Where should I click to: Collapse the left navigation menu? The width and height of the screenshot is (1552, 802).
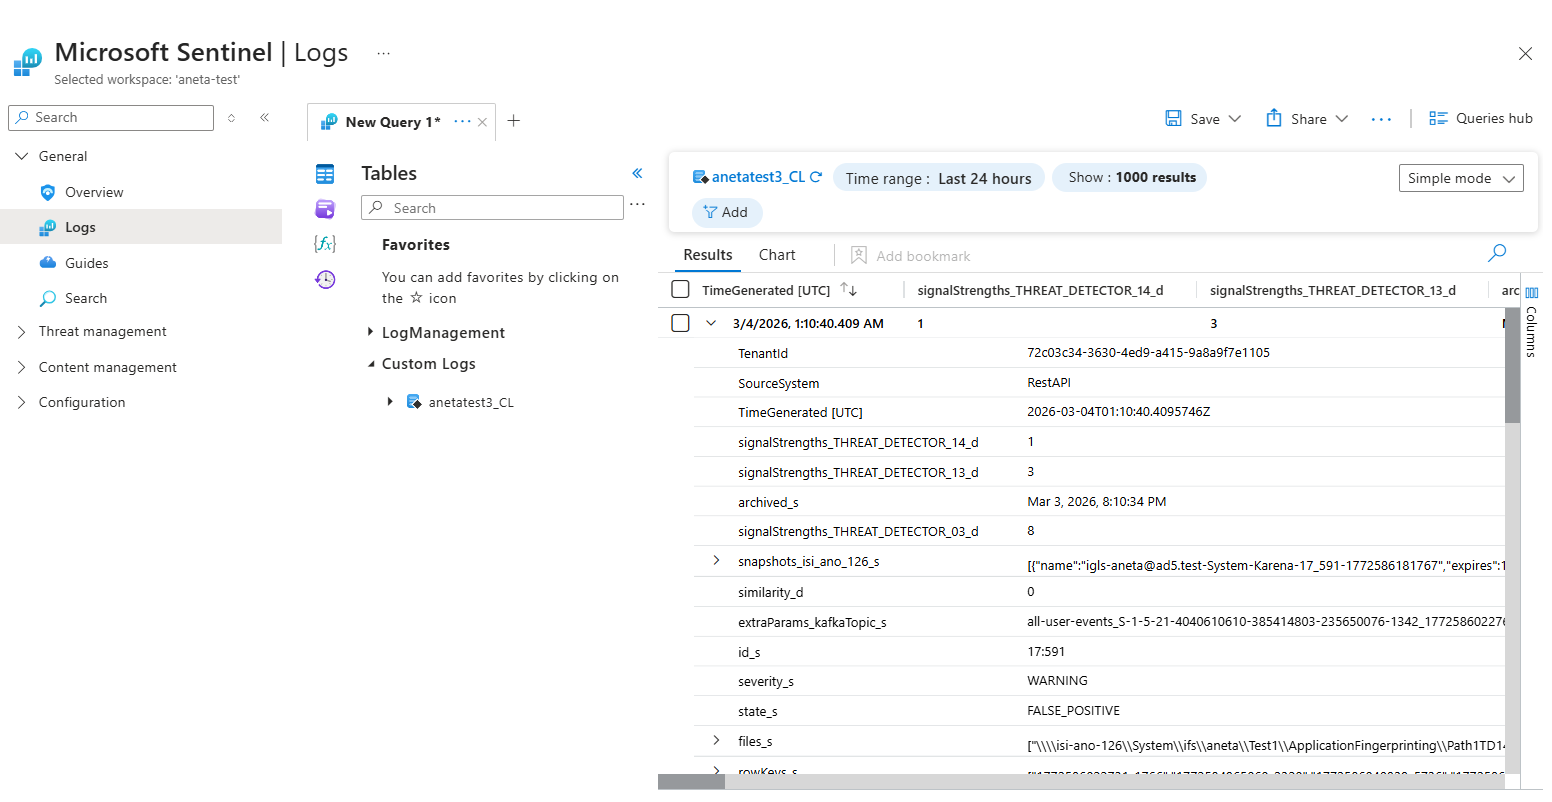pos(265,118)
